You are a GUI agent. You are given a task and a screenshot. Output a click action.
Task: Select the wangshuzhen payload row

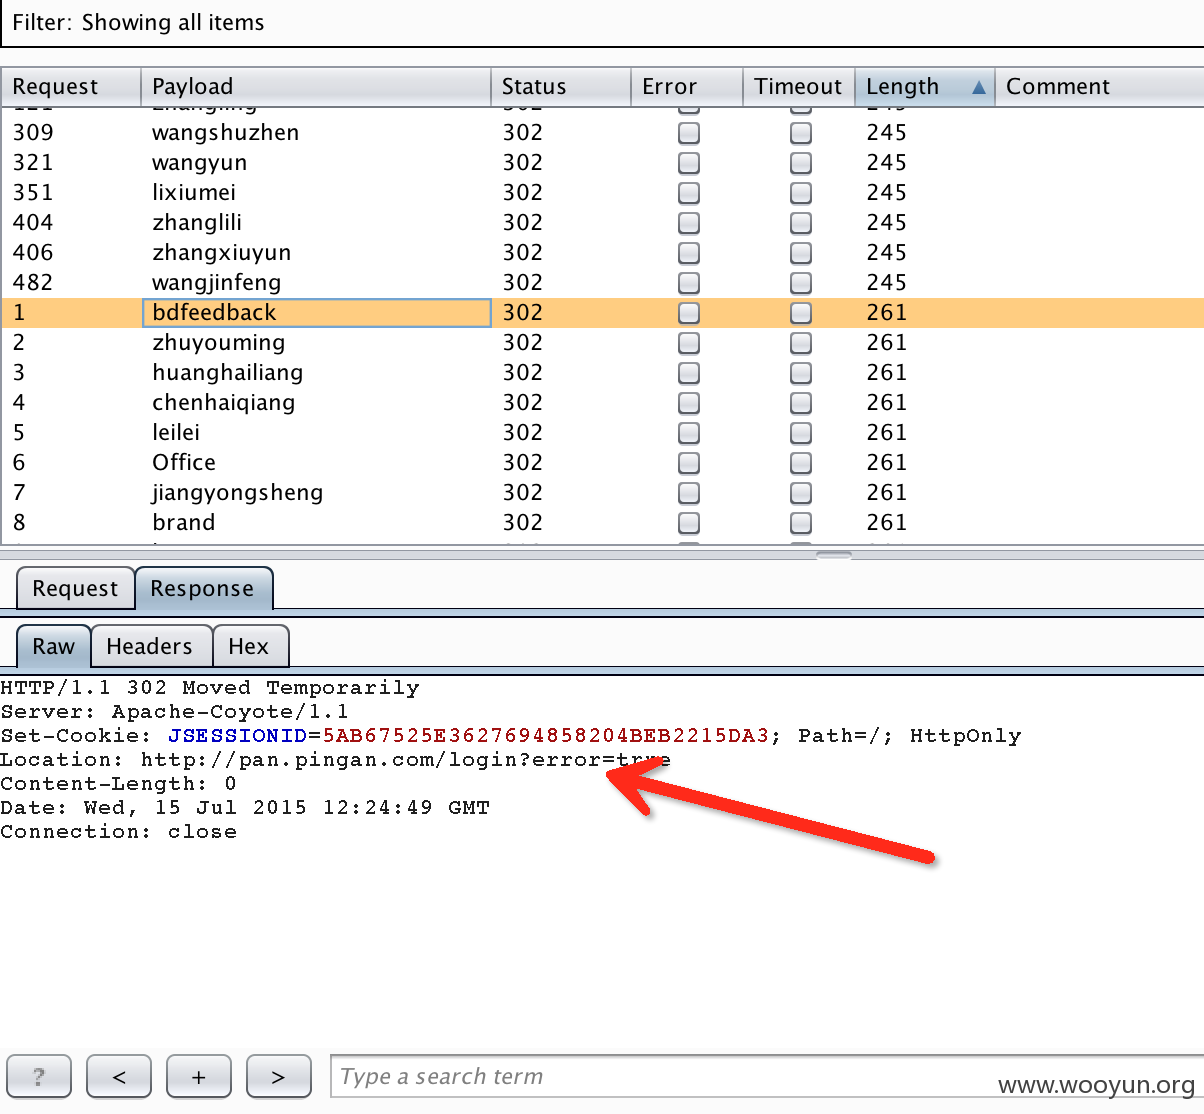[x=602, y=133]
